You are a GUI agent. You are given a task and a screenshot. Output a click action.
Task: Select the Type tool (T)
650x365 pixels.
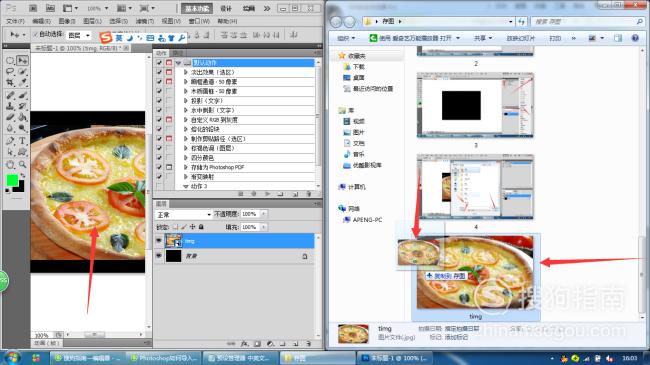[x=22, y=141]
